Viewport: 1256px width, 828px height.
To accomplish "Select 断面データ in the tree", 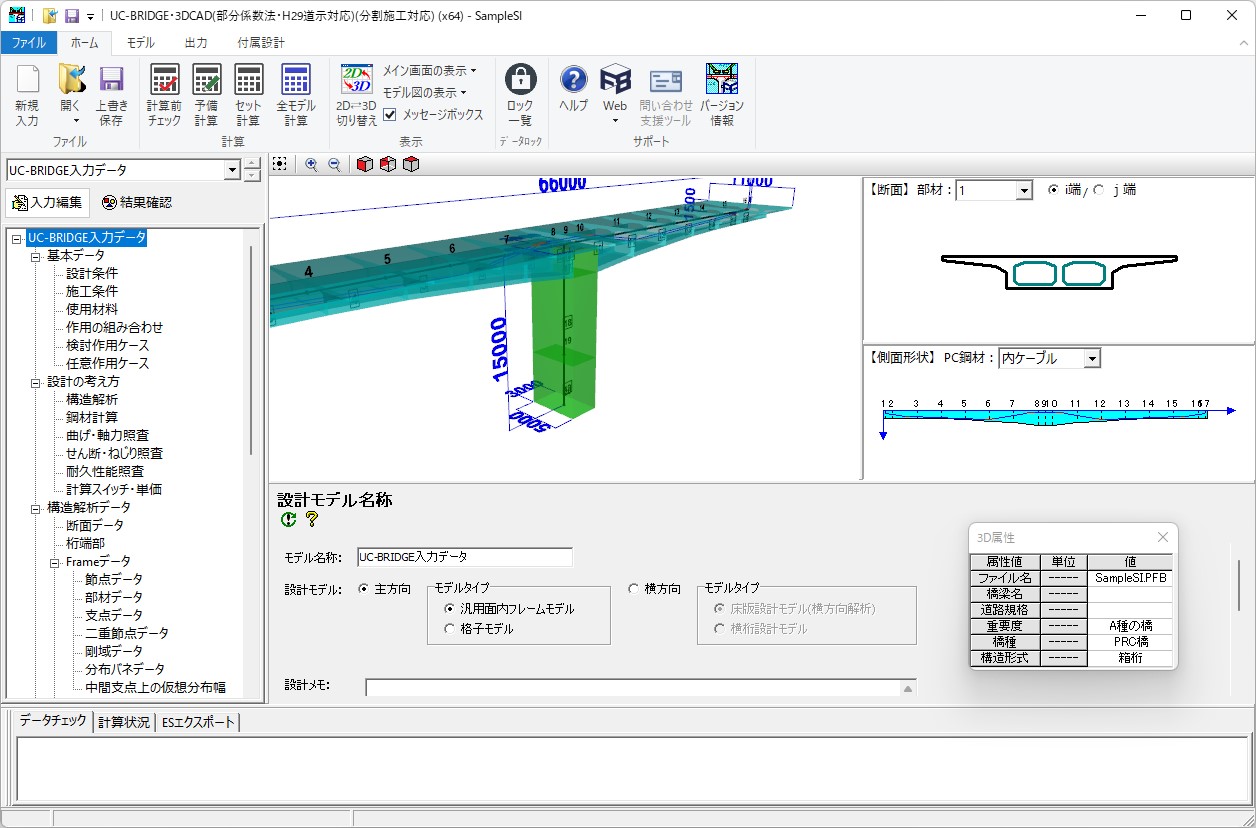I will (x=95, y=526).
